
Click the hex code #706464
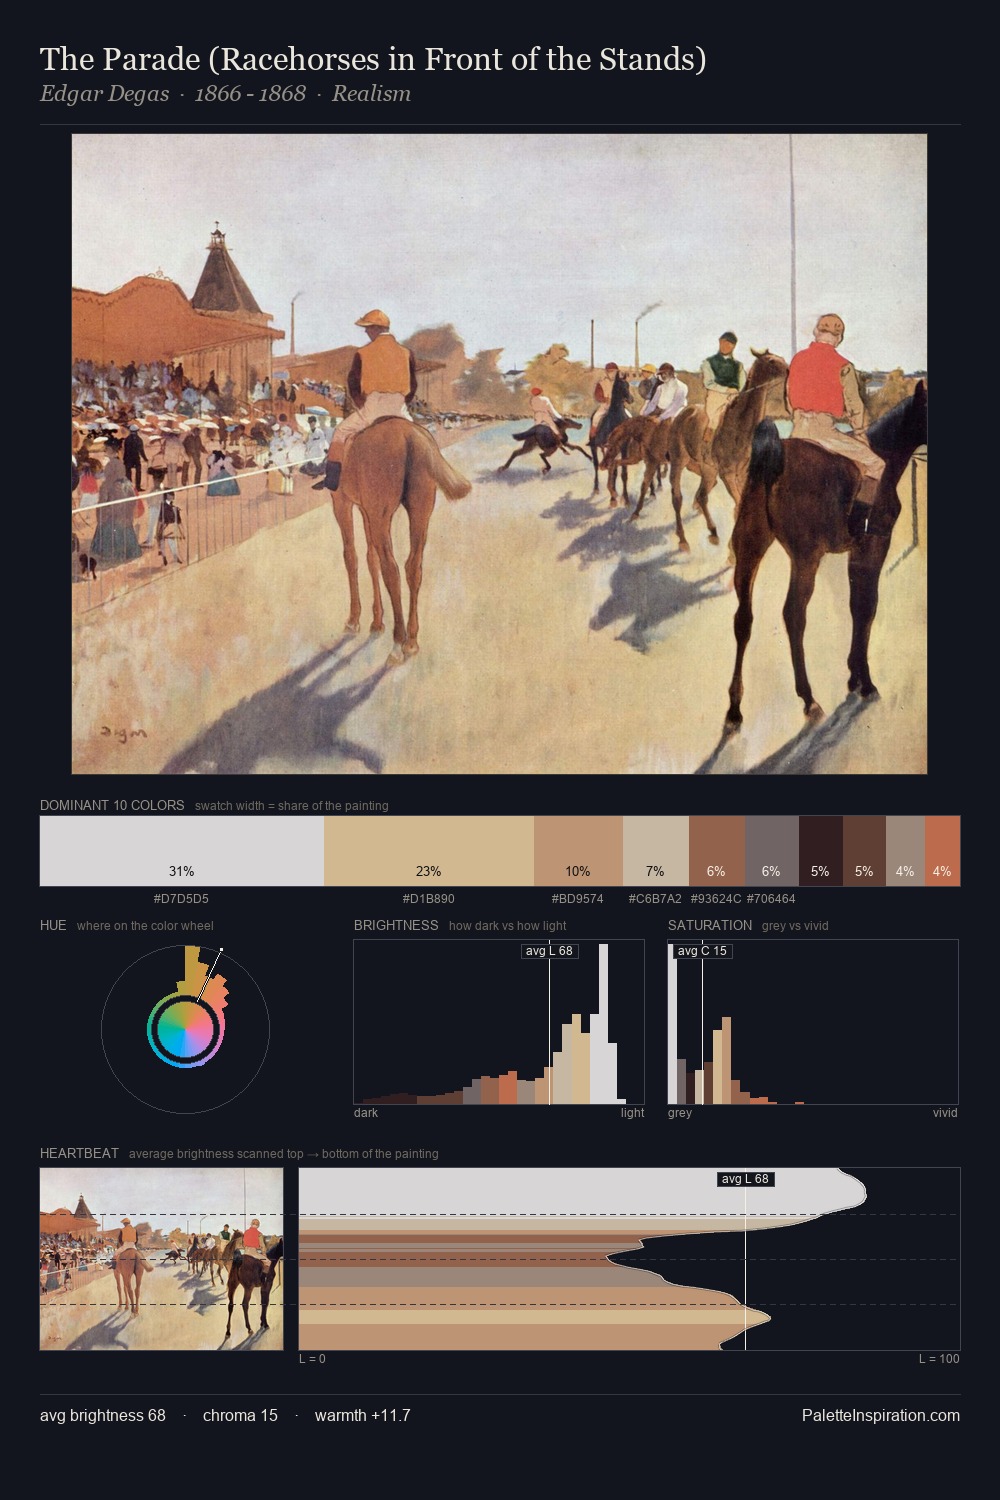point(771,899)
